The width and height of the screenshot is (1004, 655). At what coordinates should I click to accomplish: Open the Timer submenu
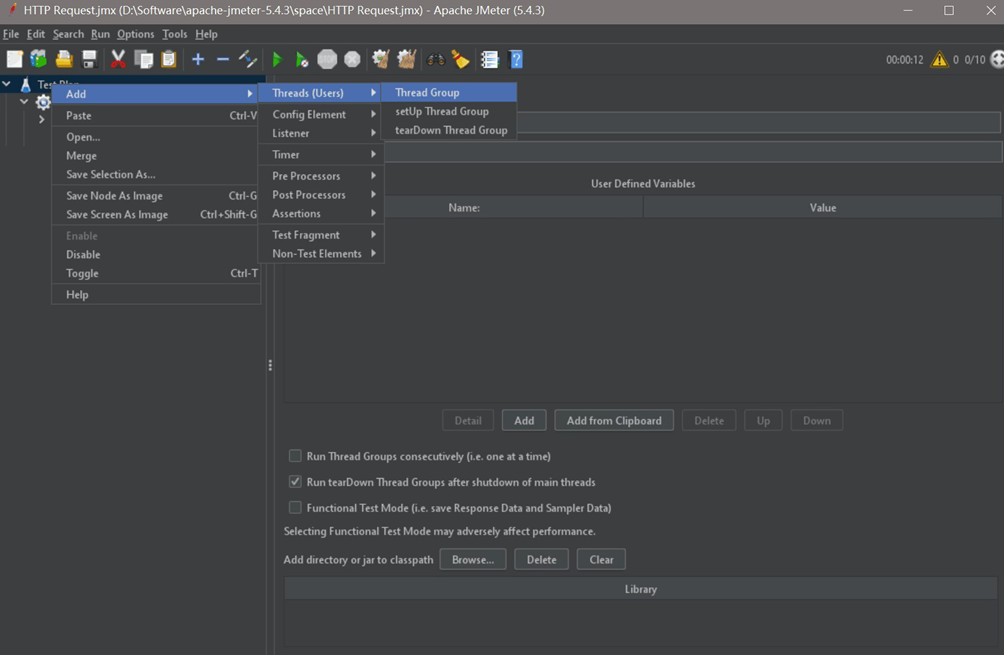coord(321,154)
